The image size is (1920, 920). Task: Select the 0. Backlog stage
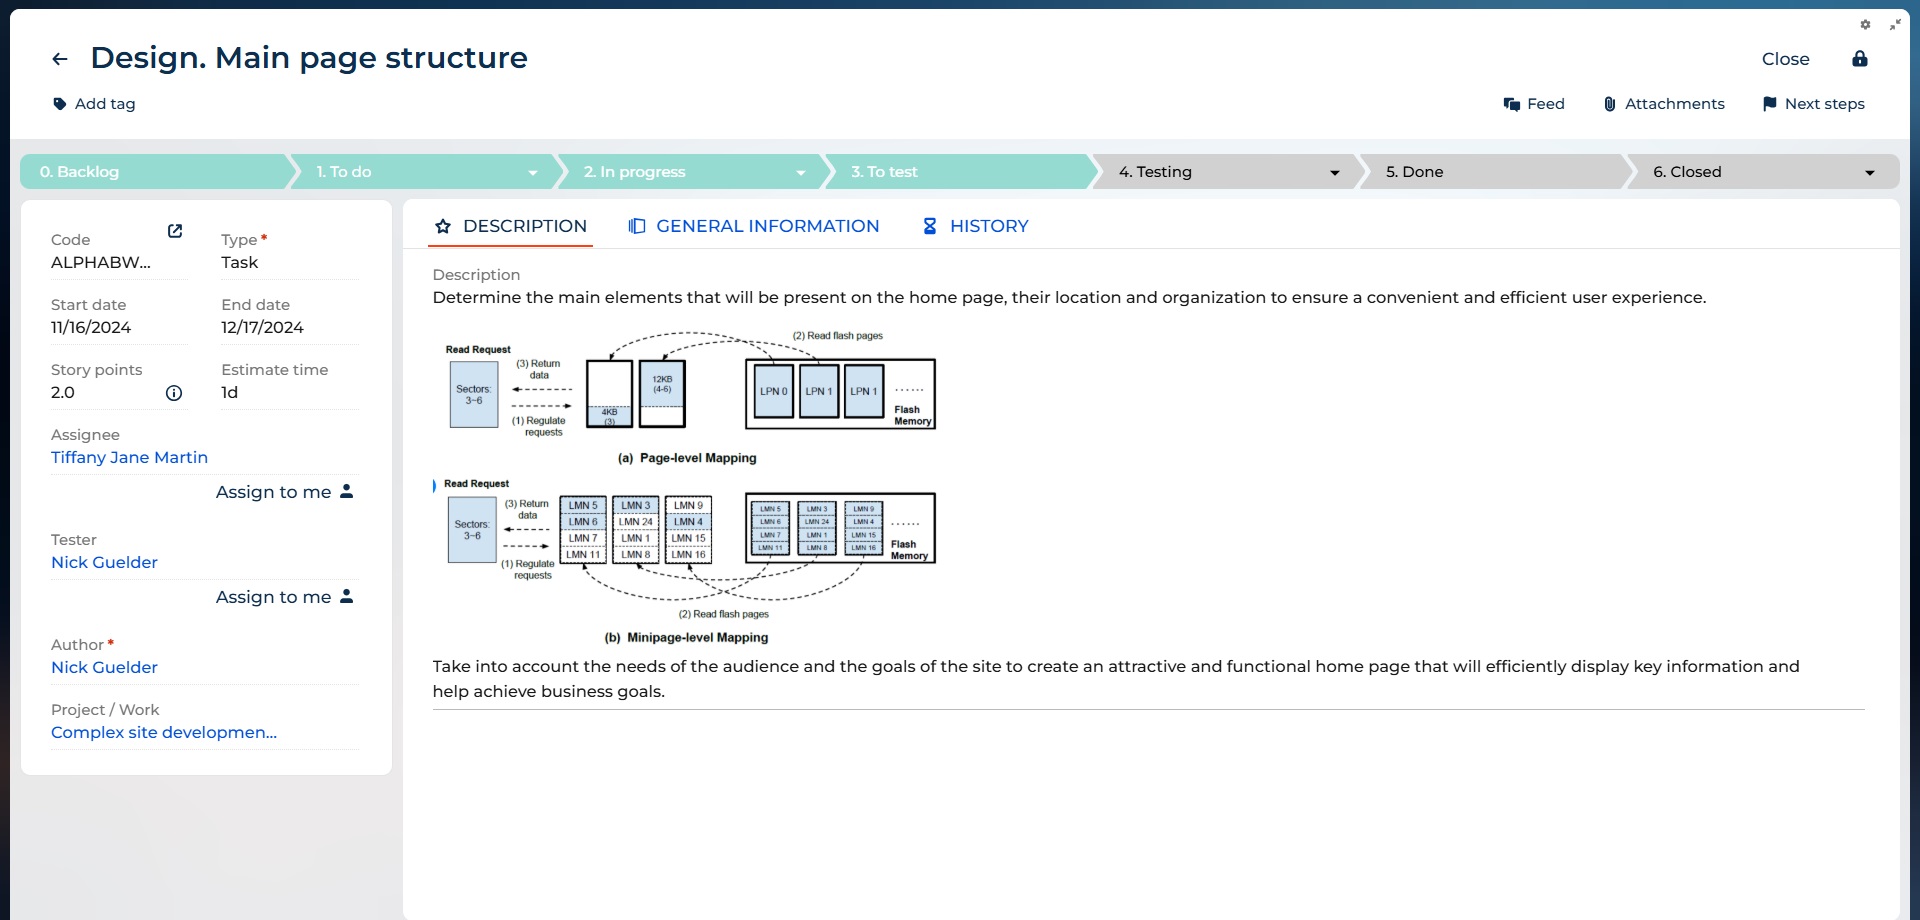(155, 172)
